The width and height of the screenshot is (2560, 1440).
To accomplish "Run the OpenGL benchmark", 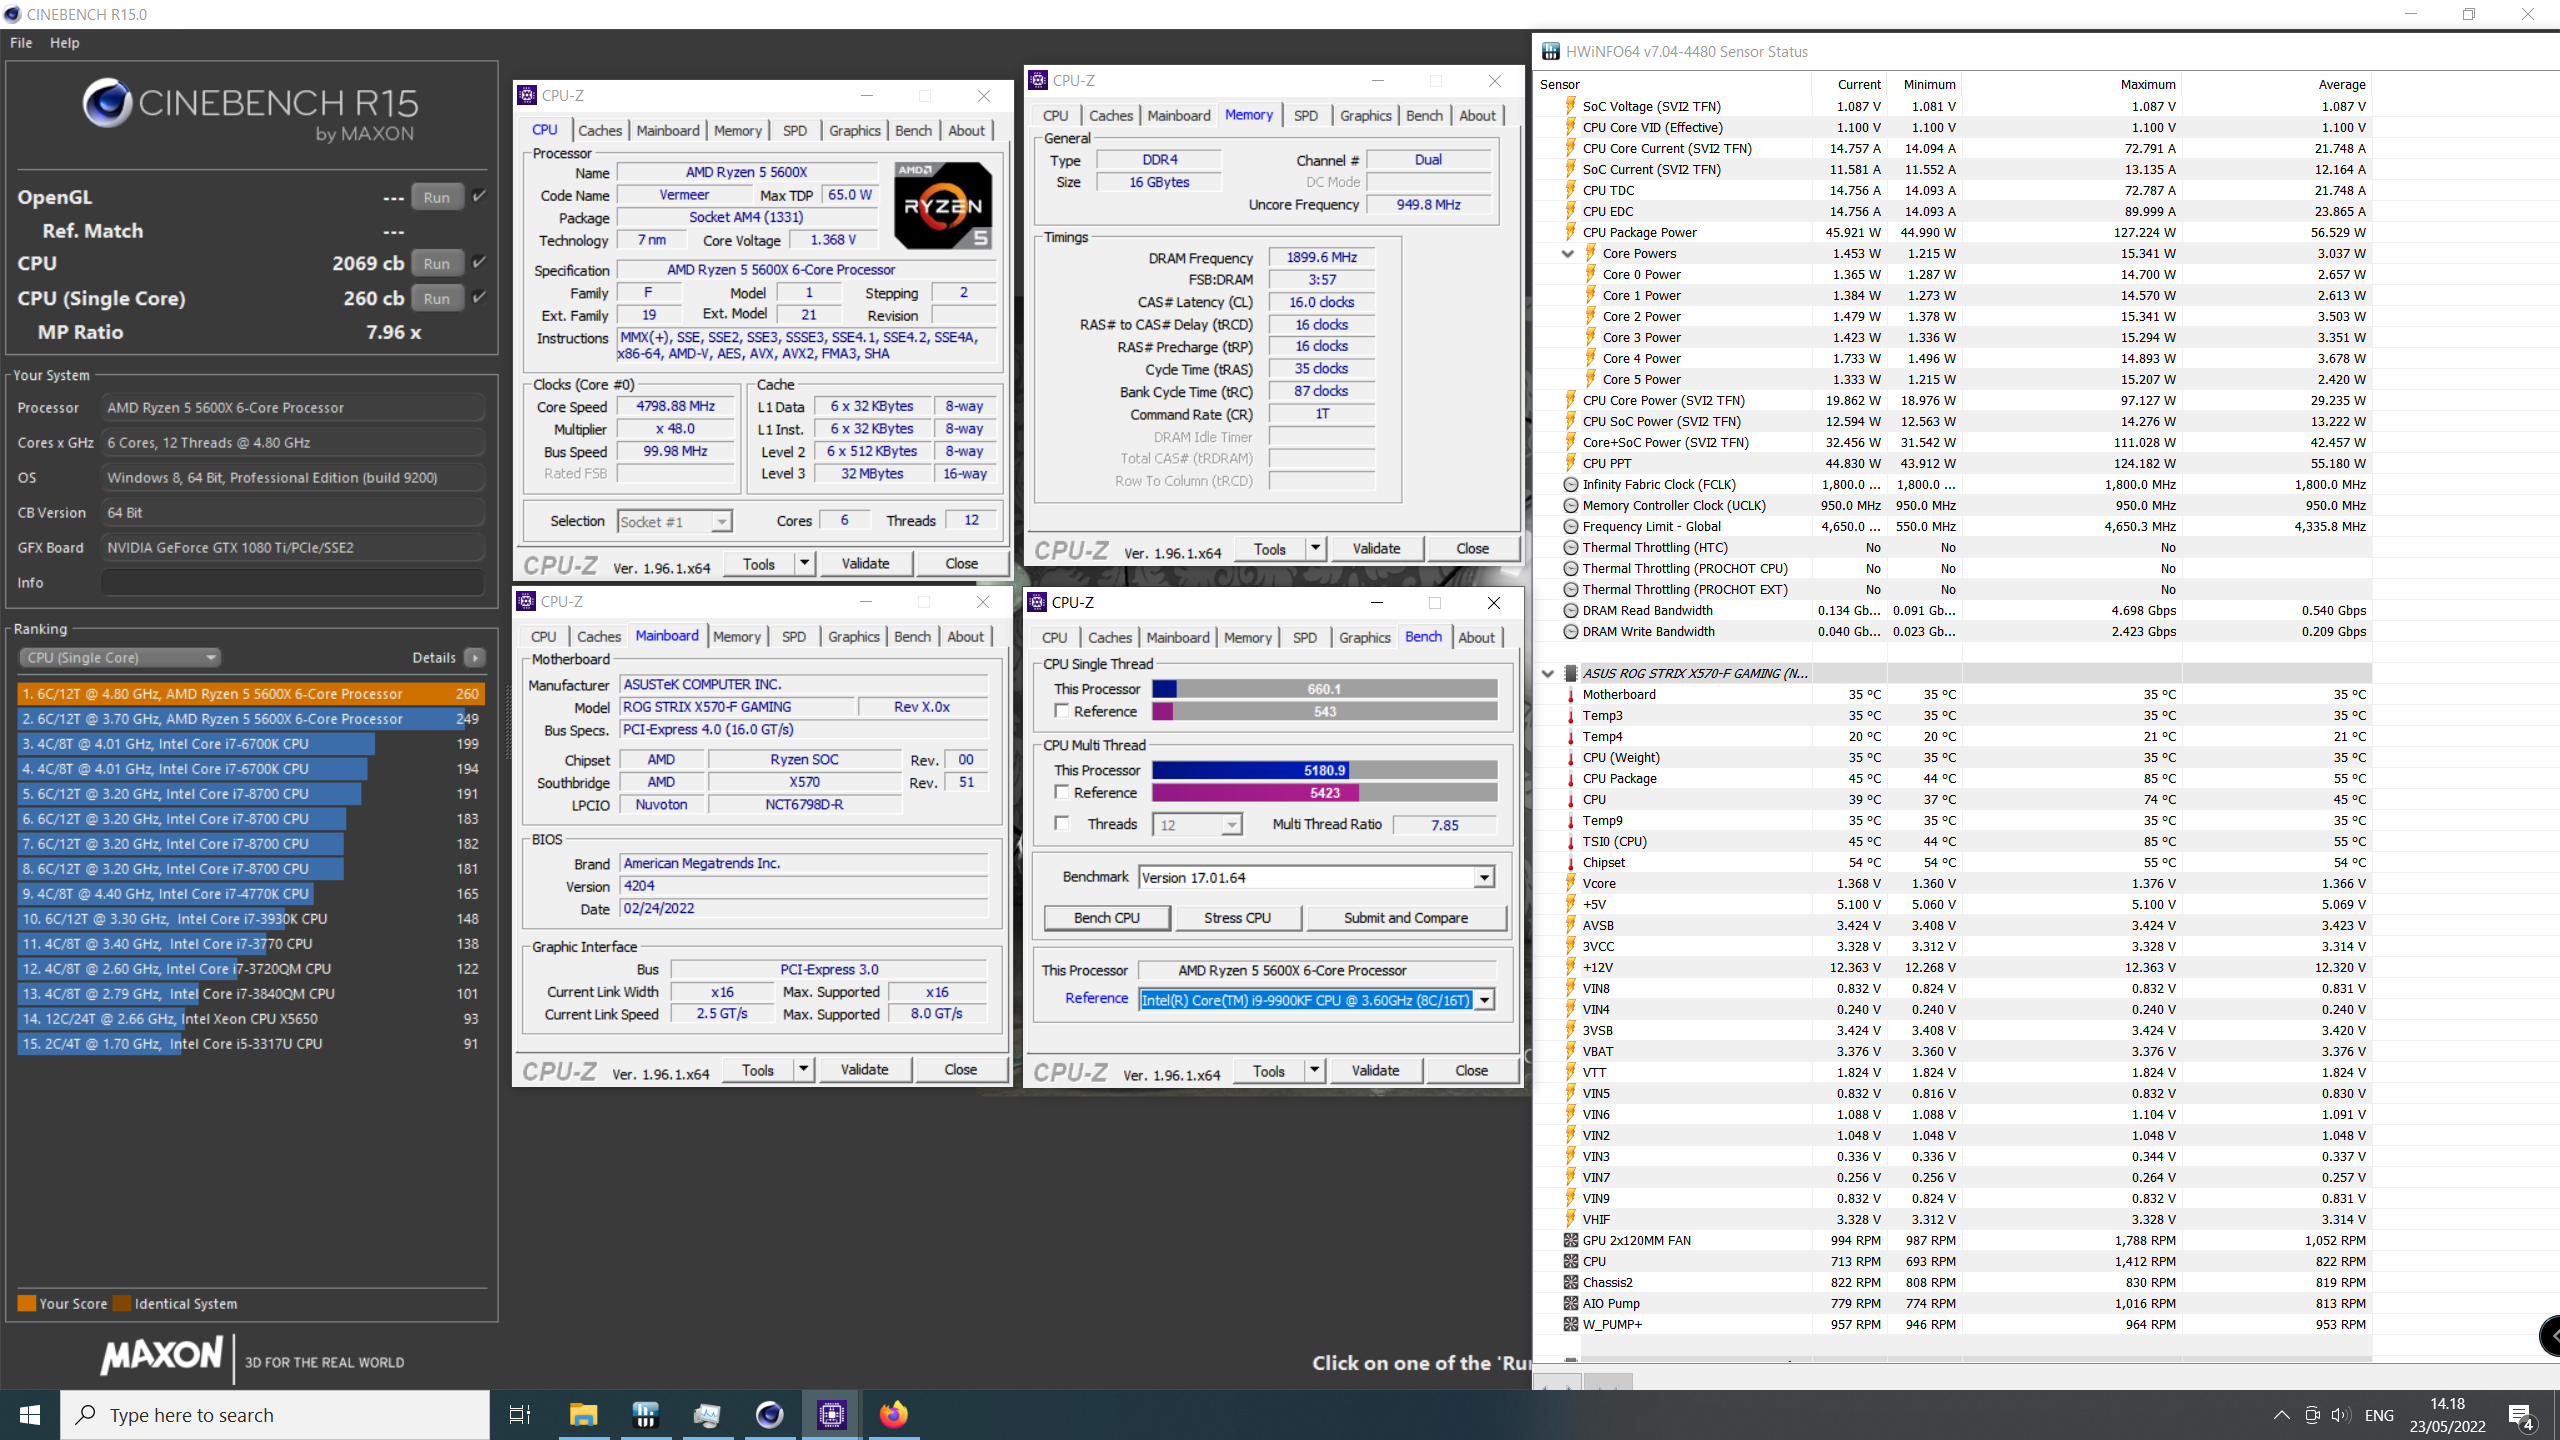I will (x=437, y=197).
